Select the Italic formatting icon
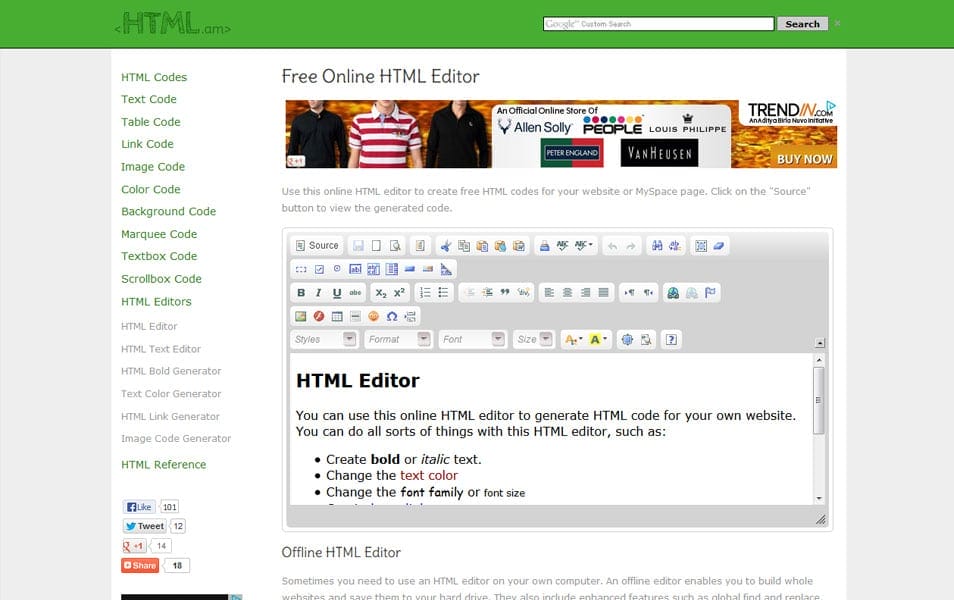This screenshot has height=600, width=954. 318,291
